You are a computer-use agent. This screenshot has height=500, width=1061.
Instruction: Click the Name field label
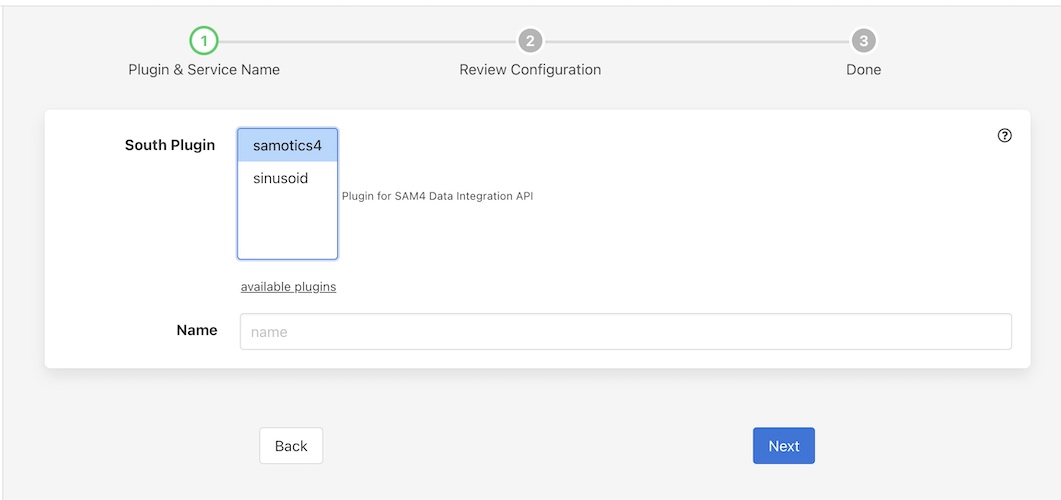[x=197, y=330]
